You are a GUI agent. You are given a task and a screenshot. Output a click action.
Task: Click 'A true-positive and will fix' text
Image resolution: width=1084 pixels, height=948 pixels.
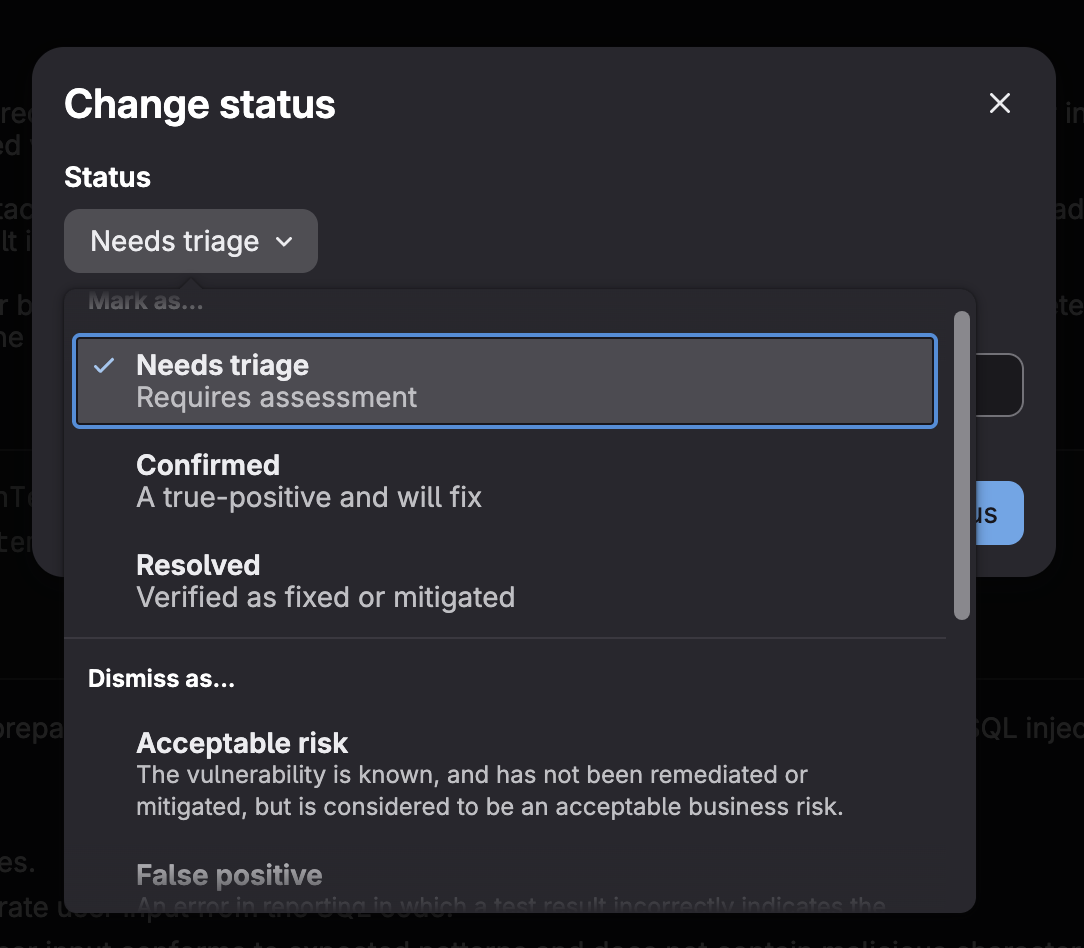[308, 497]
